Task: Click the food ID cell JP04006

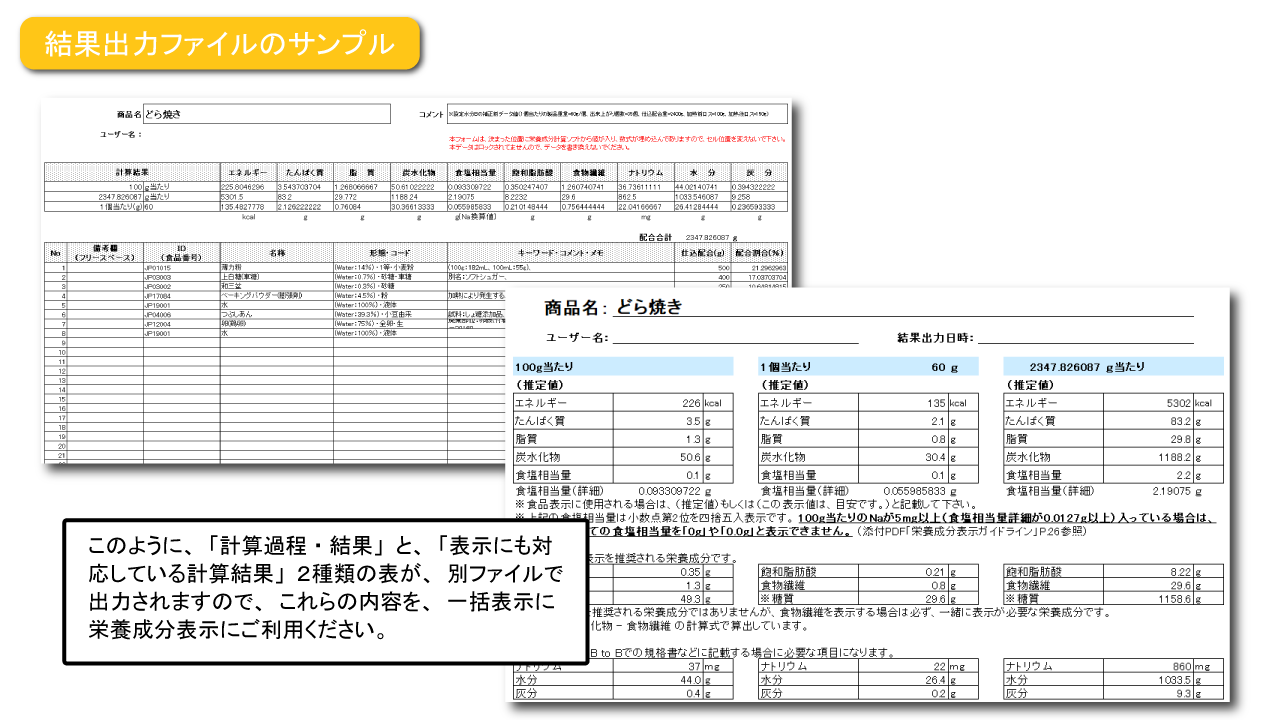Action: [x=181, y=314]
